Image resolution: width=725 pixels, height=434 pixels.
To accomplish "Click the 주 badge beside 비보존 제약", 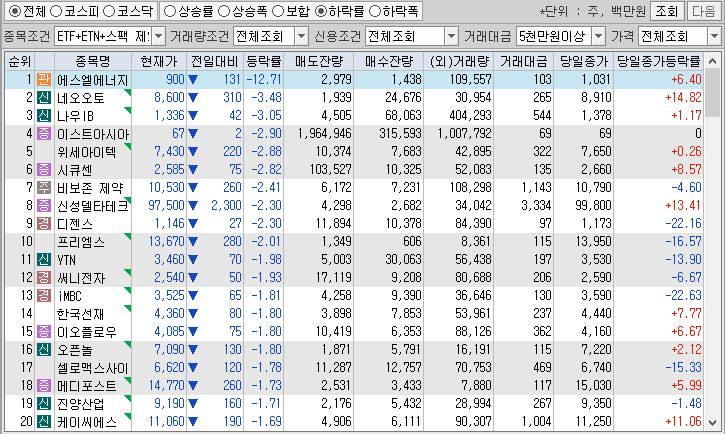I will coord(44,188).
